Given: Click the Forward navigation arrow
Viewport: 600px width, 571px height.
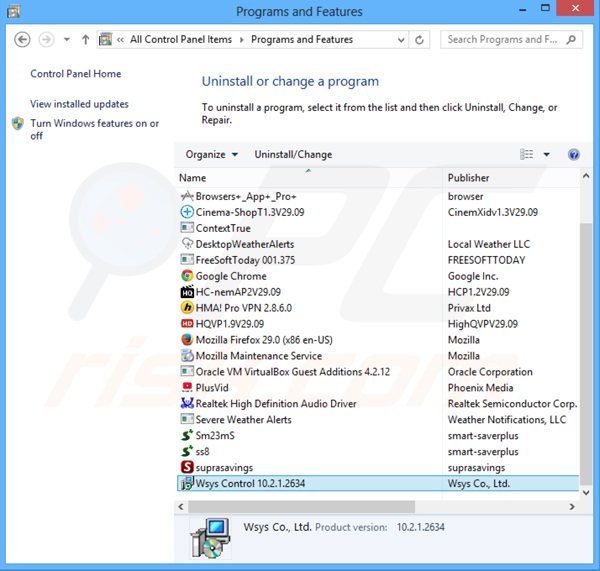Looking at the screenshot, I should coord(46,39).
